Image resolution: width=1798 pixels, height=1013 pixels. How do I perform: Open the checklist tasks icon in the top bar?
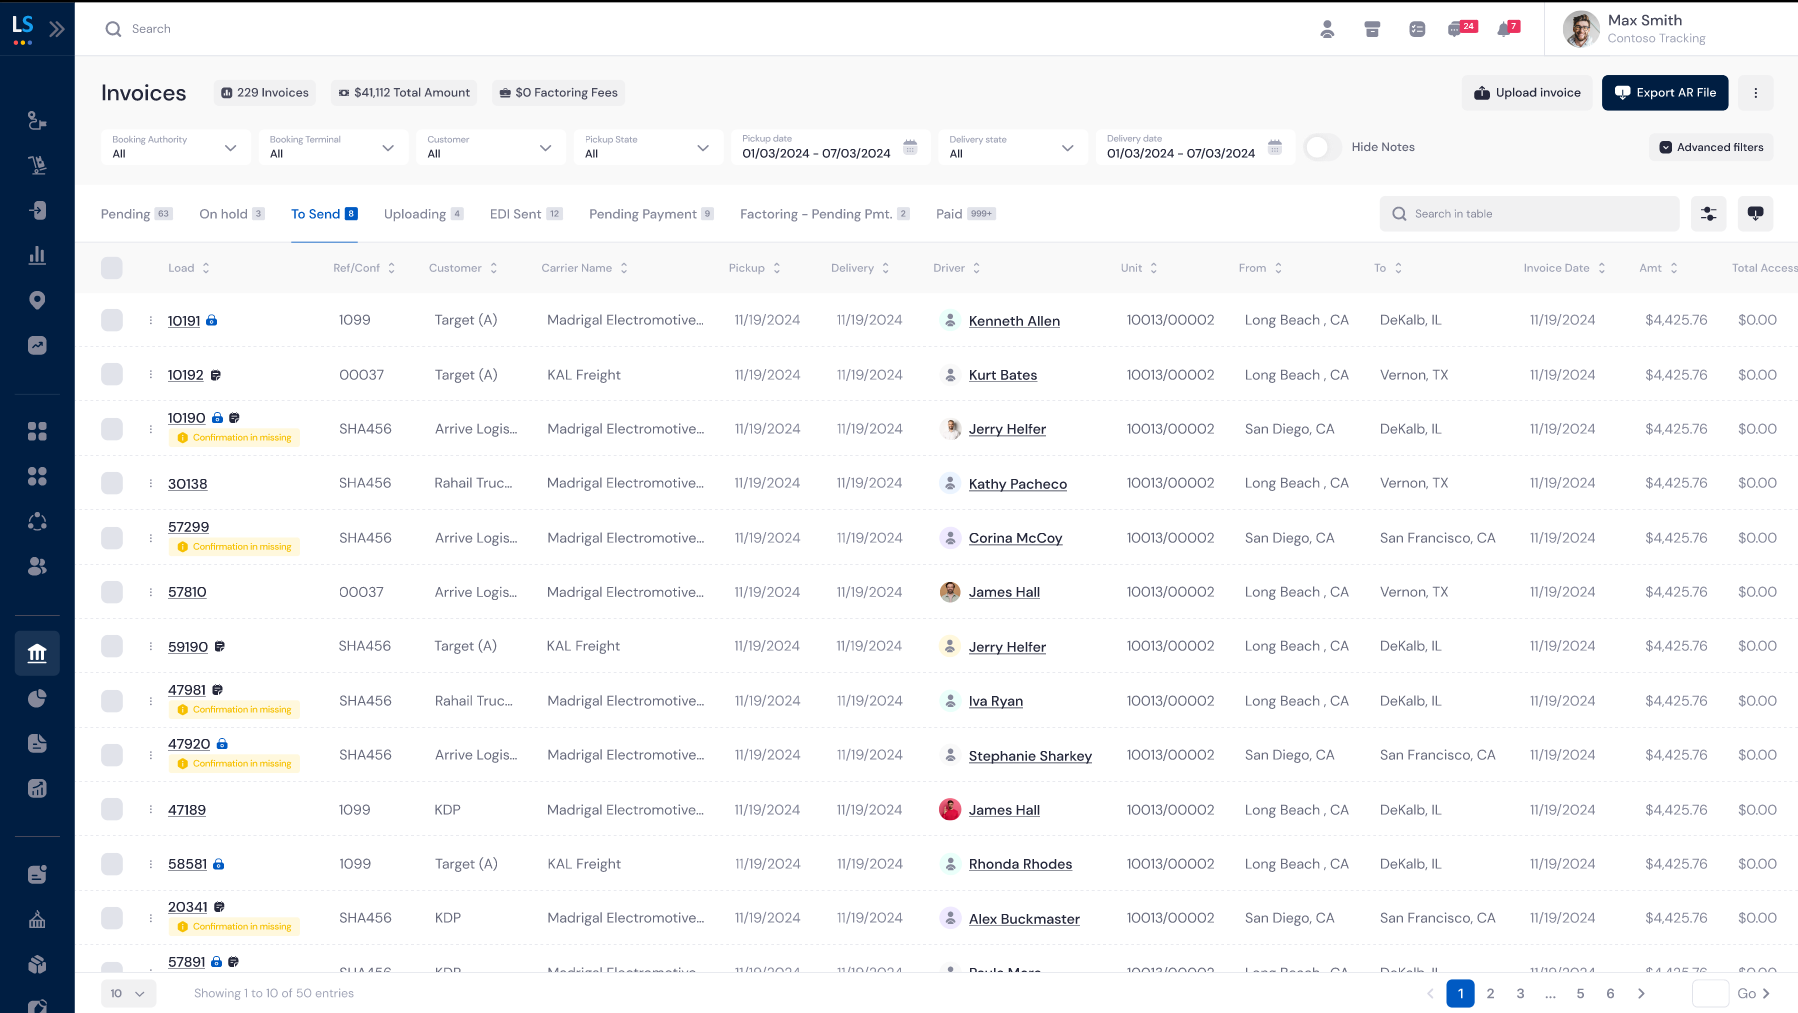pyautogui.click(x=1417, y=29)
